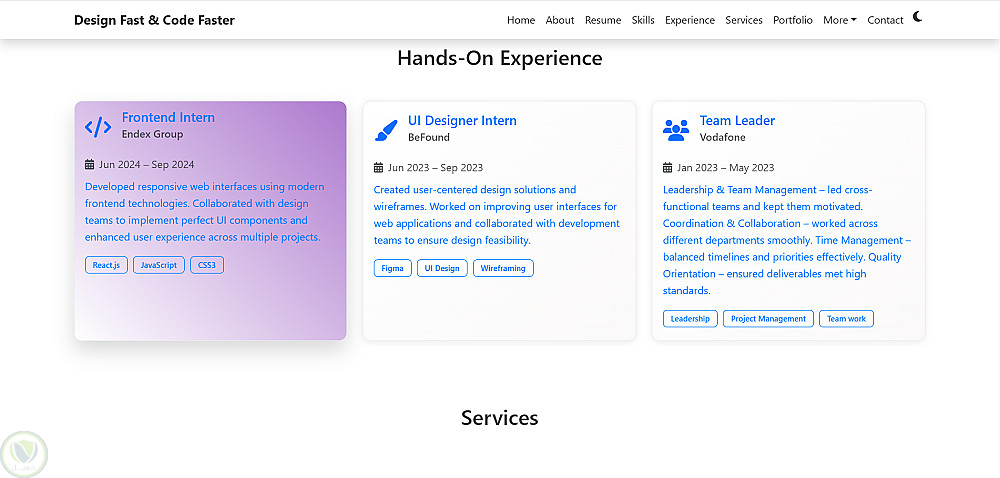Click the calendar icon beside Jun 2024 – Sep 2024
The height and width of the screenshot is (478, 1000).
(89, 164)
